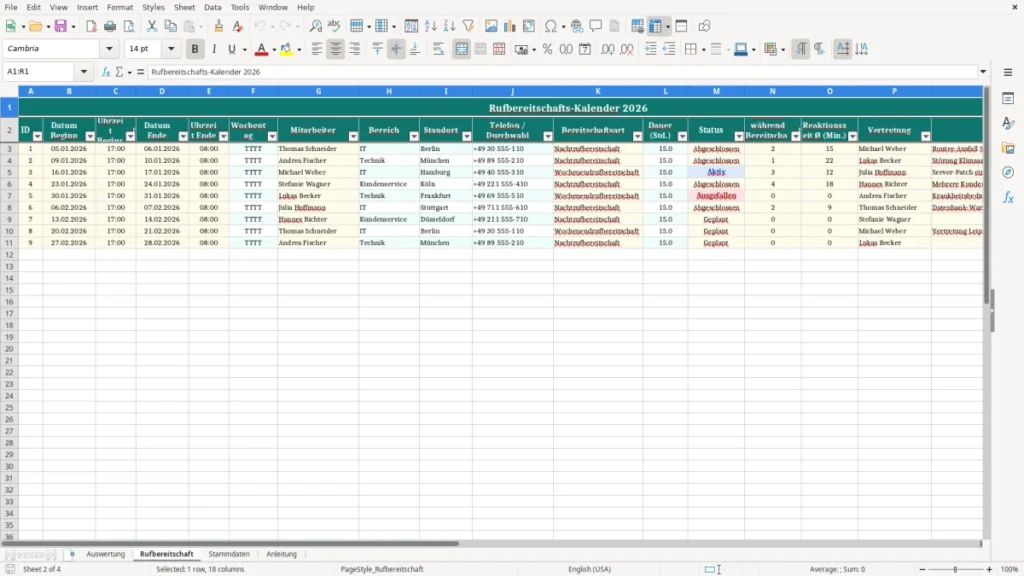1024x576 pixels.
Task: Toggle Align Right
Action: [355, 49]
